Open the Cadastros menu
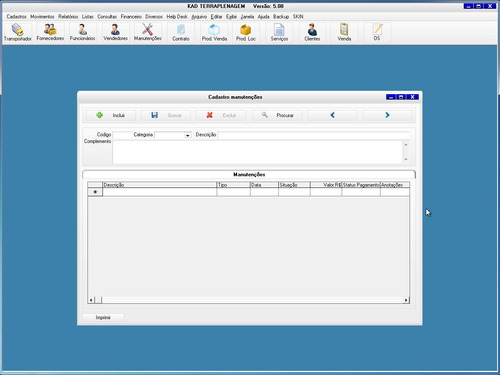The width and height of the screenshot is (500, 375). [16, 17]
